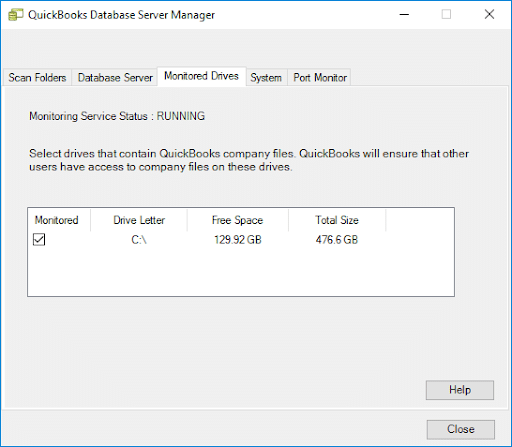Viewport: 512px width, 447px height.
Task: Switch to the Scan Folders tab
Action: click(x=37, y=77)
